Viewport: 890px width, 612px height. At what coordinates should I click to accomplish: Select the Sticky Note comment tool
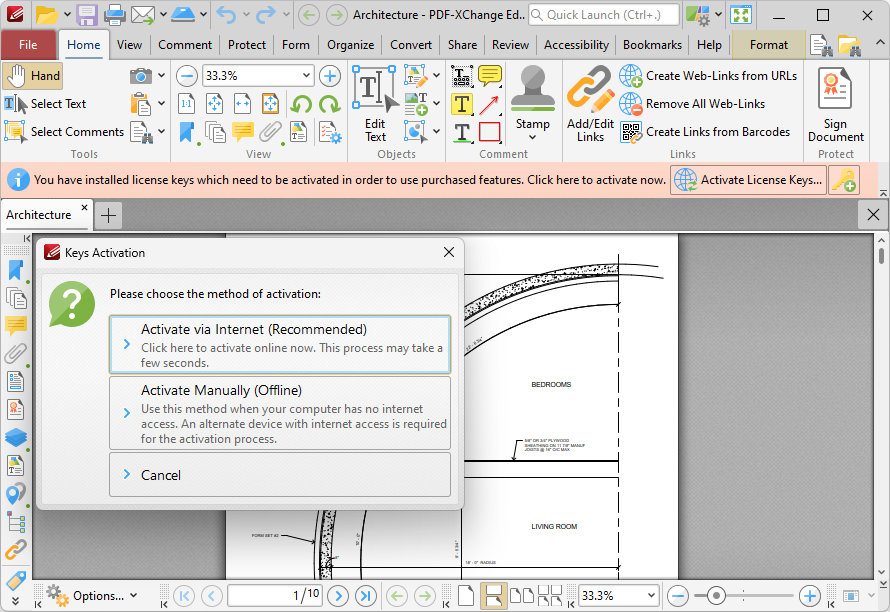tap(490, 76)
